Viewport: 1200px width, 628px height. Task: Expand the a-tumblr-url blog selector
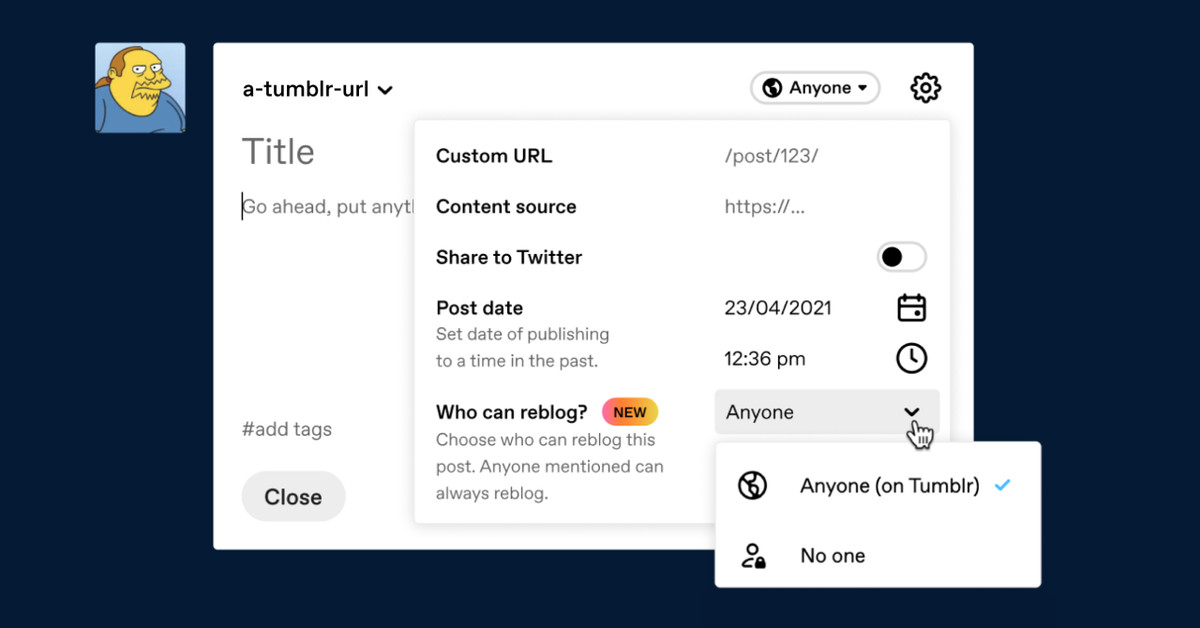318,89
